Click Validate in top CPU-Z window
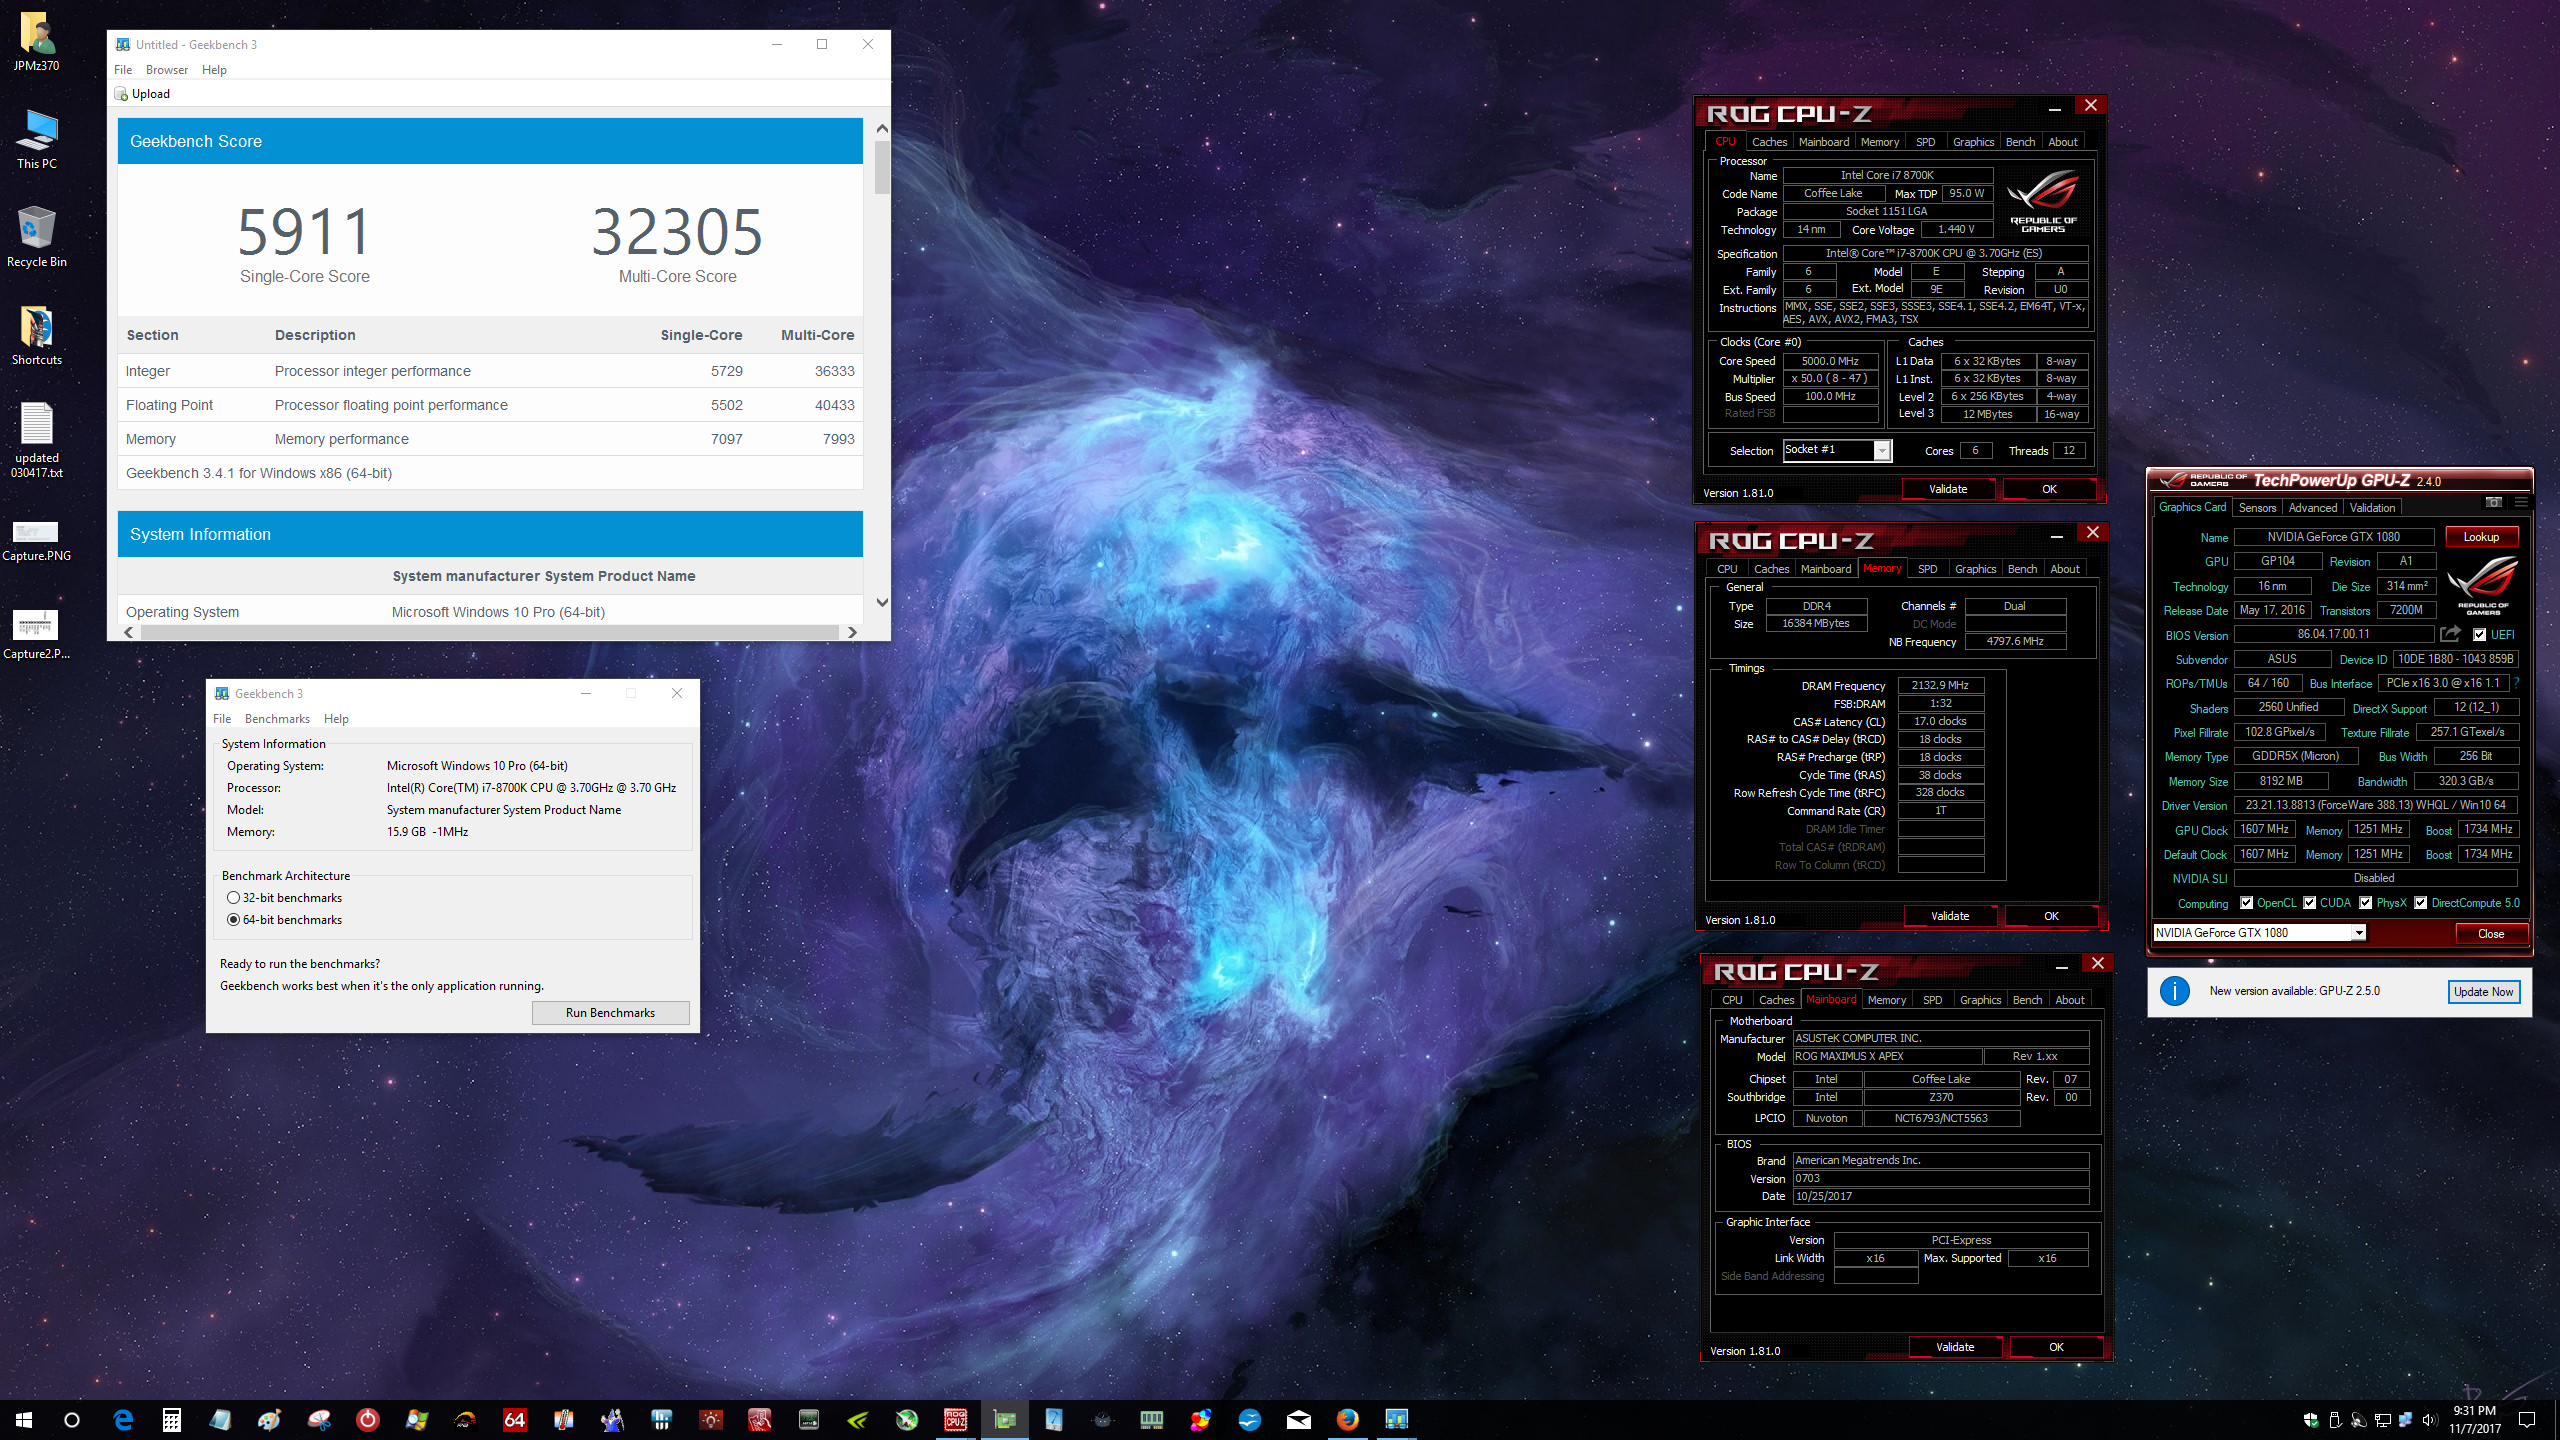The width and height of the screenshot is (2560, 1440). pos(1948,489)
